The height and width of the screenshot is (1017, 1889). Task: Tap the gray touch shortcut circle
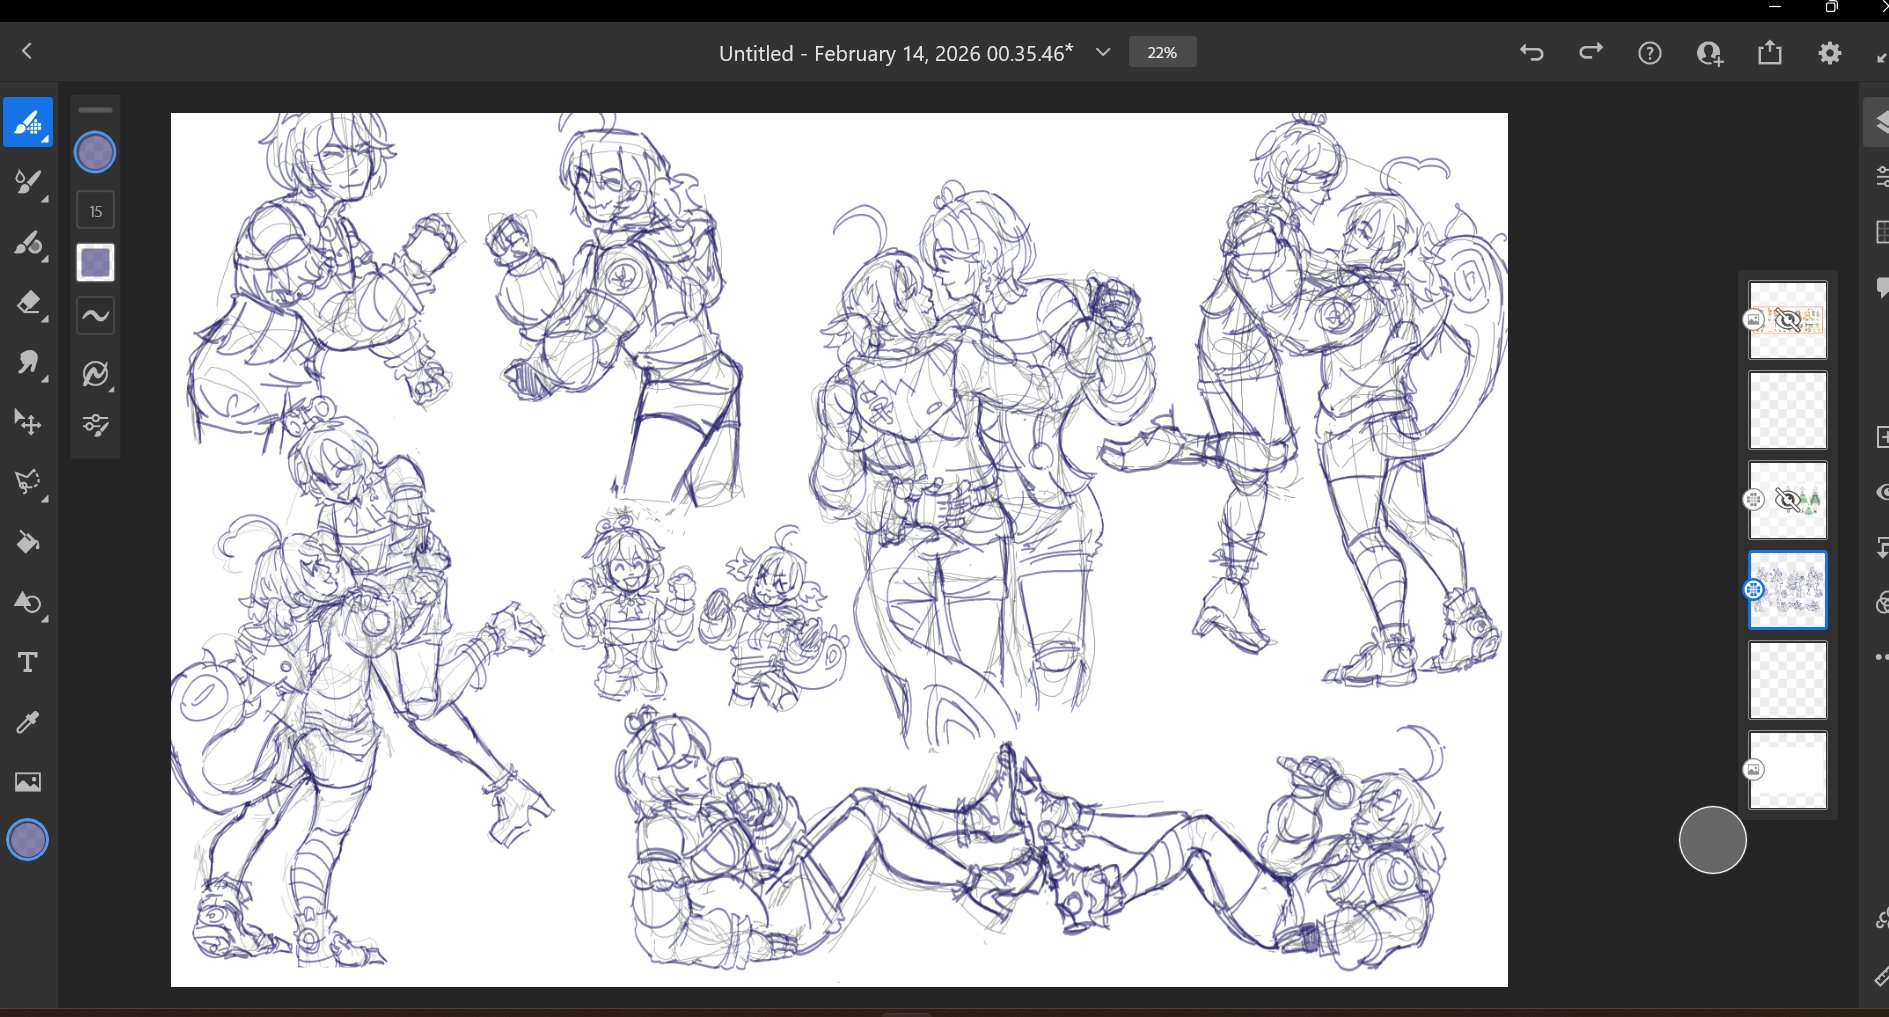[x=1712, y=840]
